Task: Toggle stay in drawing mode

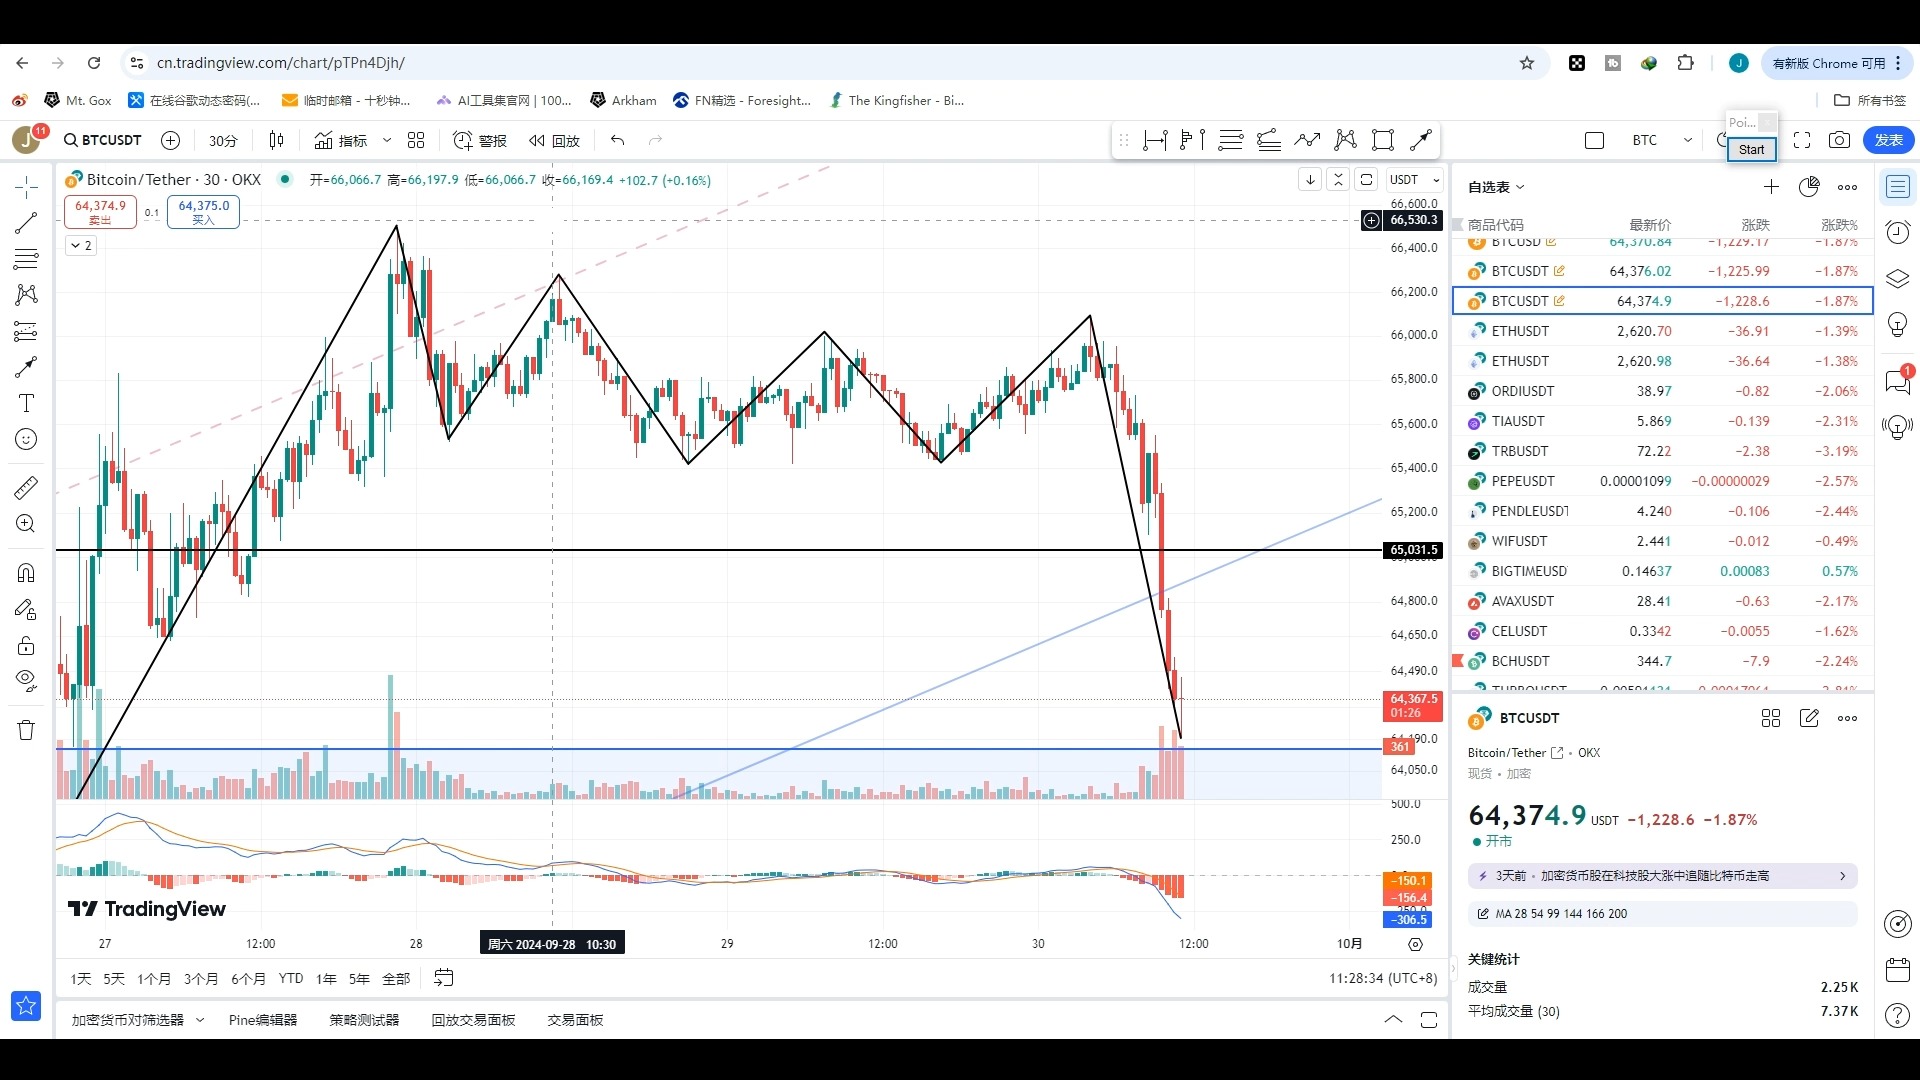Action: click(x=26, y=609)
